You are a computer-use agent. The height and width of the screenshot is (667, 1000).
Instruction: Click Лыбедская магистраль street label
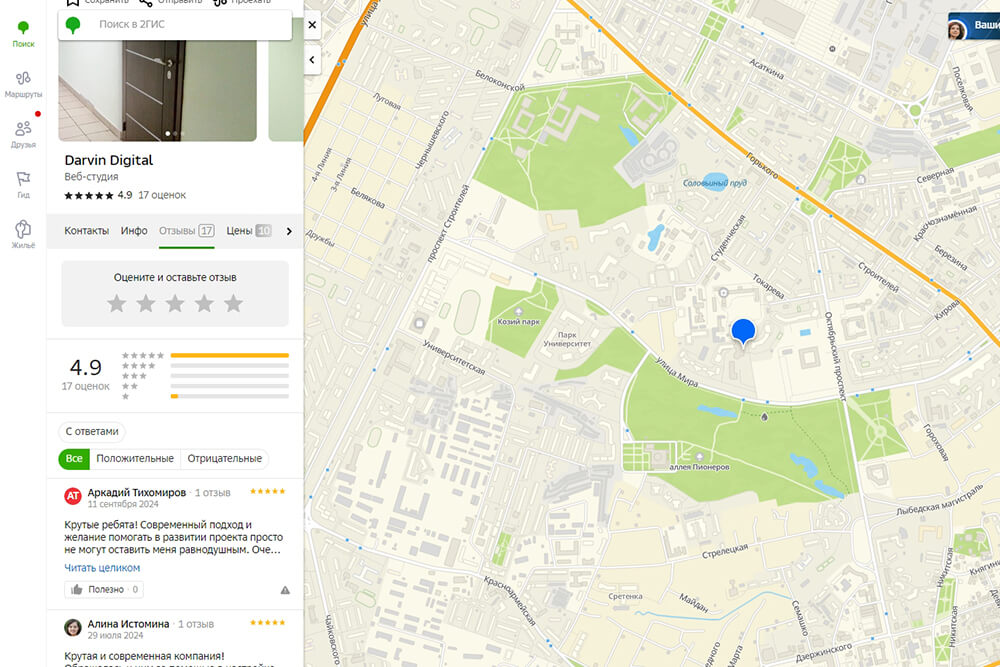[x=939, y=501]
